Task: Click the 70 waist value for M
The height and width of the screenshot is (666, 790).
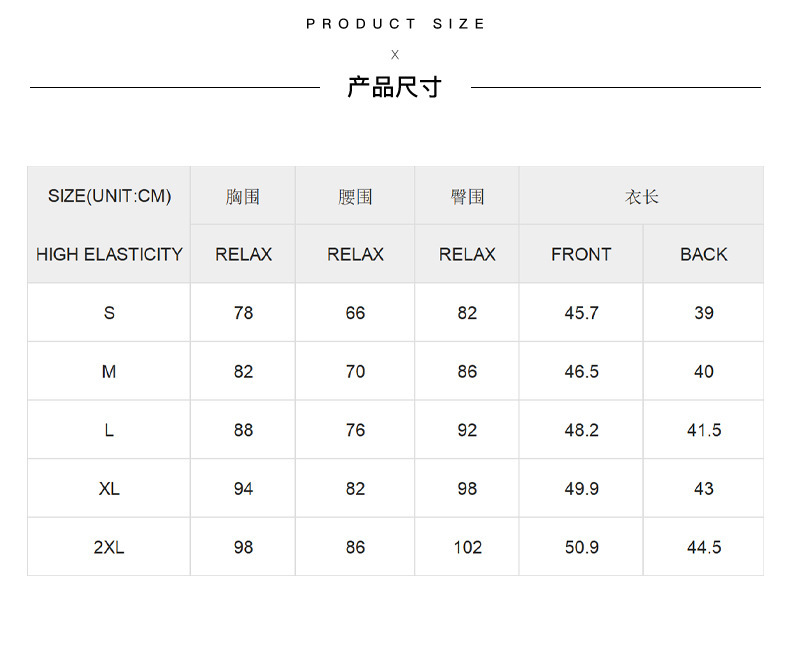Action: point(355,372)
